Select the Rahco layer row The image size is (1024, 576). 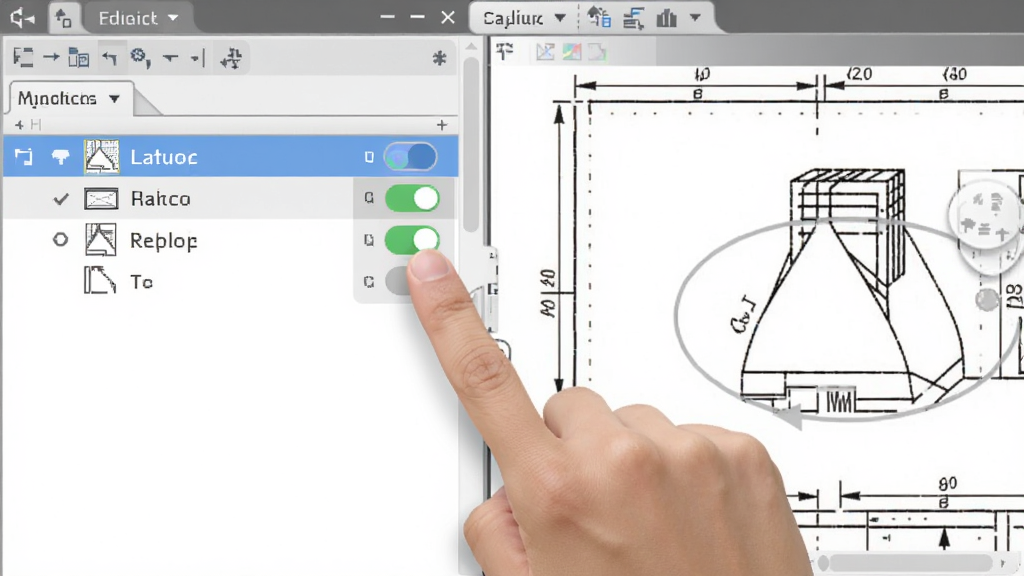(231, 199)
